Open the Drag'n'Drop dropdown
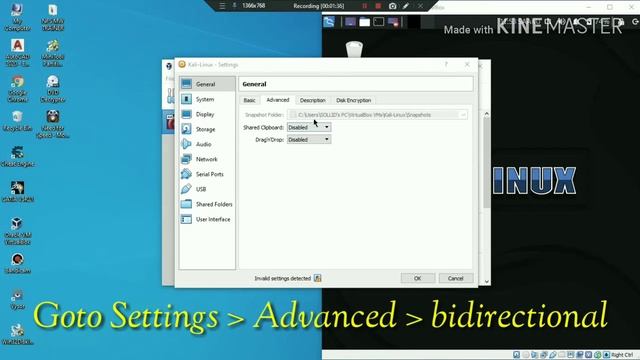 coord(309,140)
